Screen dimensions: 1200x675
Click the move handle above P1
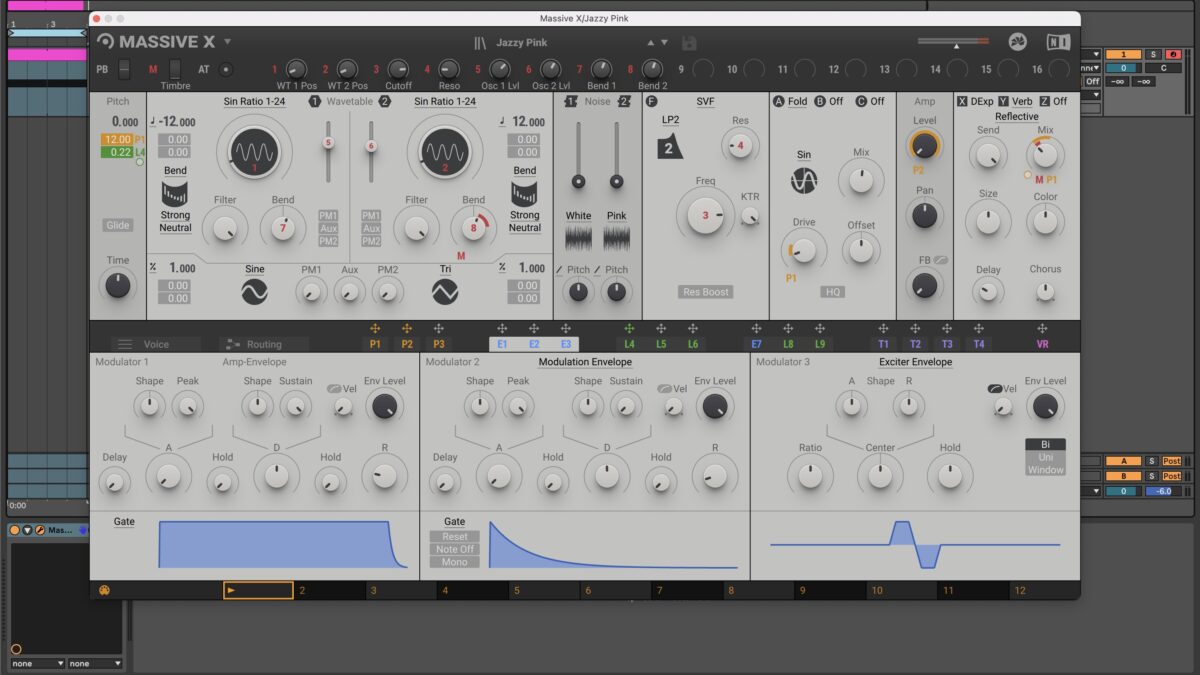(x=375, y=328)
